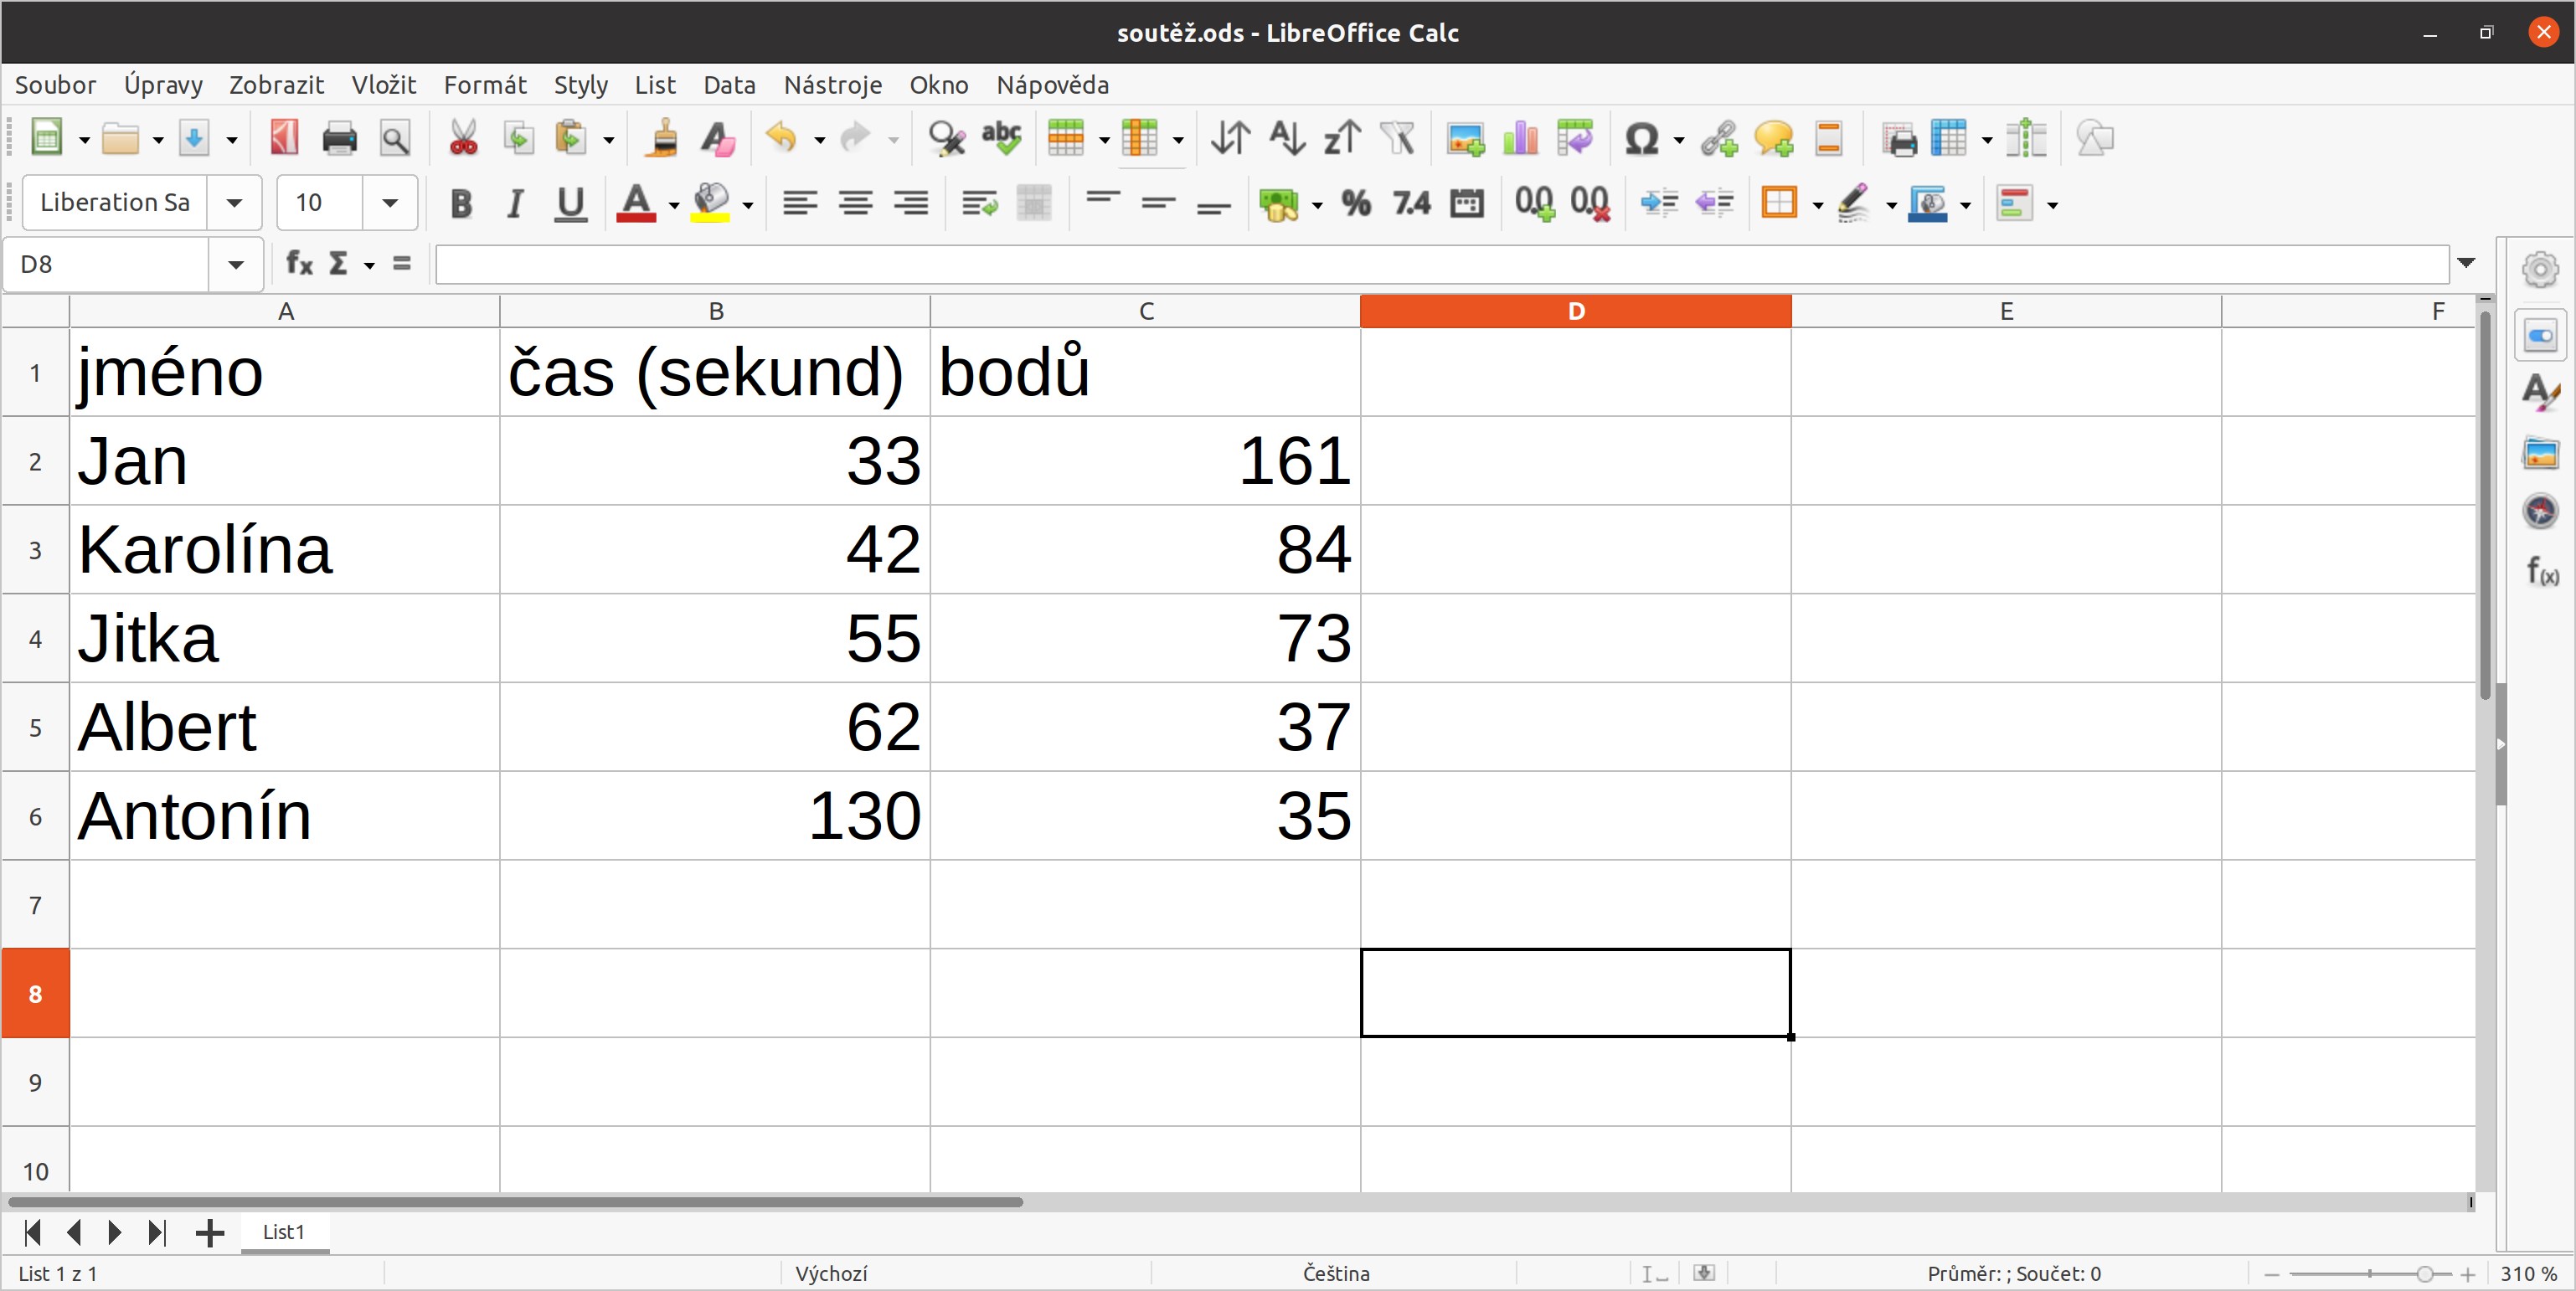Expand the font name dropdown
Screen dimensions: 2576x1291
tap(234, 203)
